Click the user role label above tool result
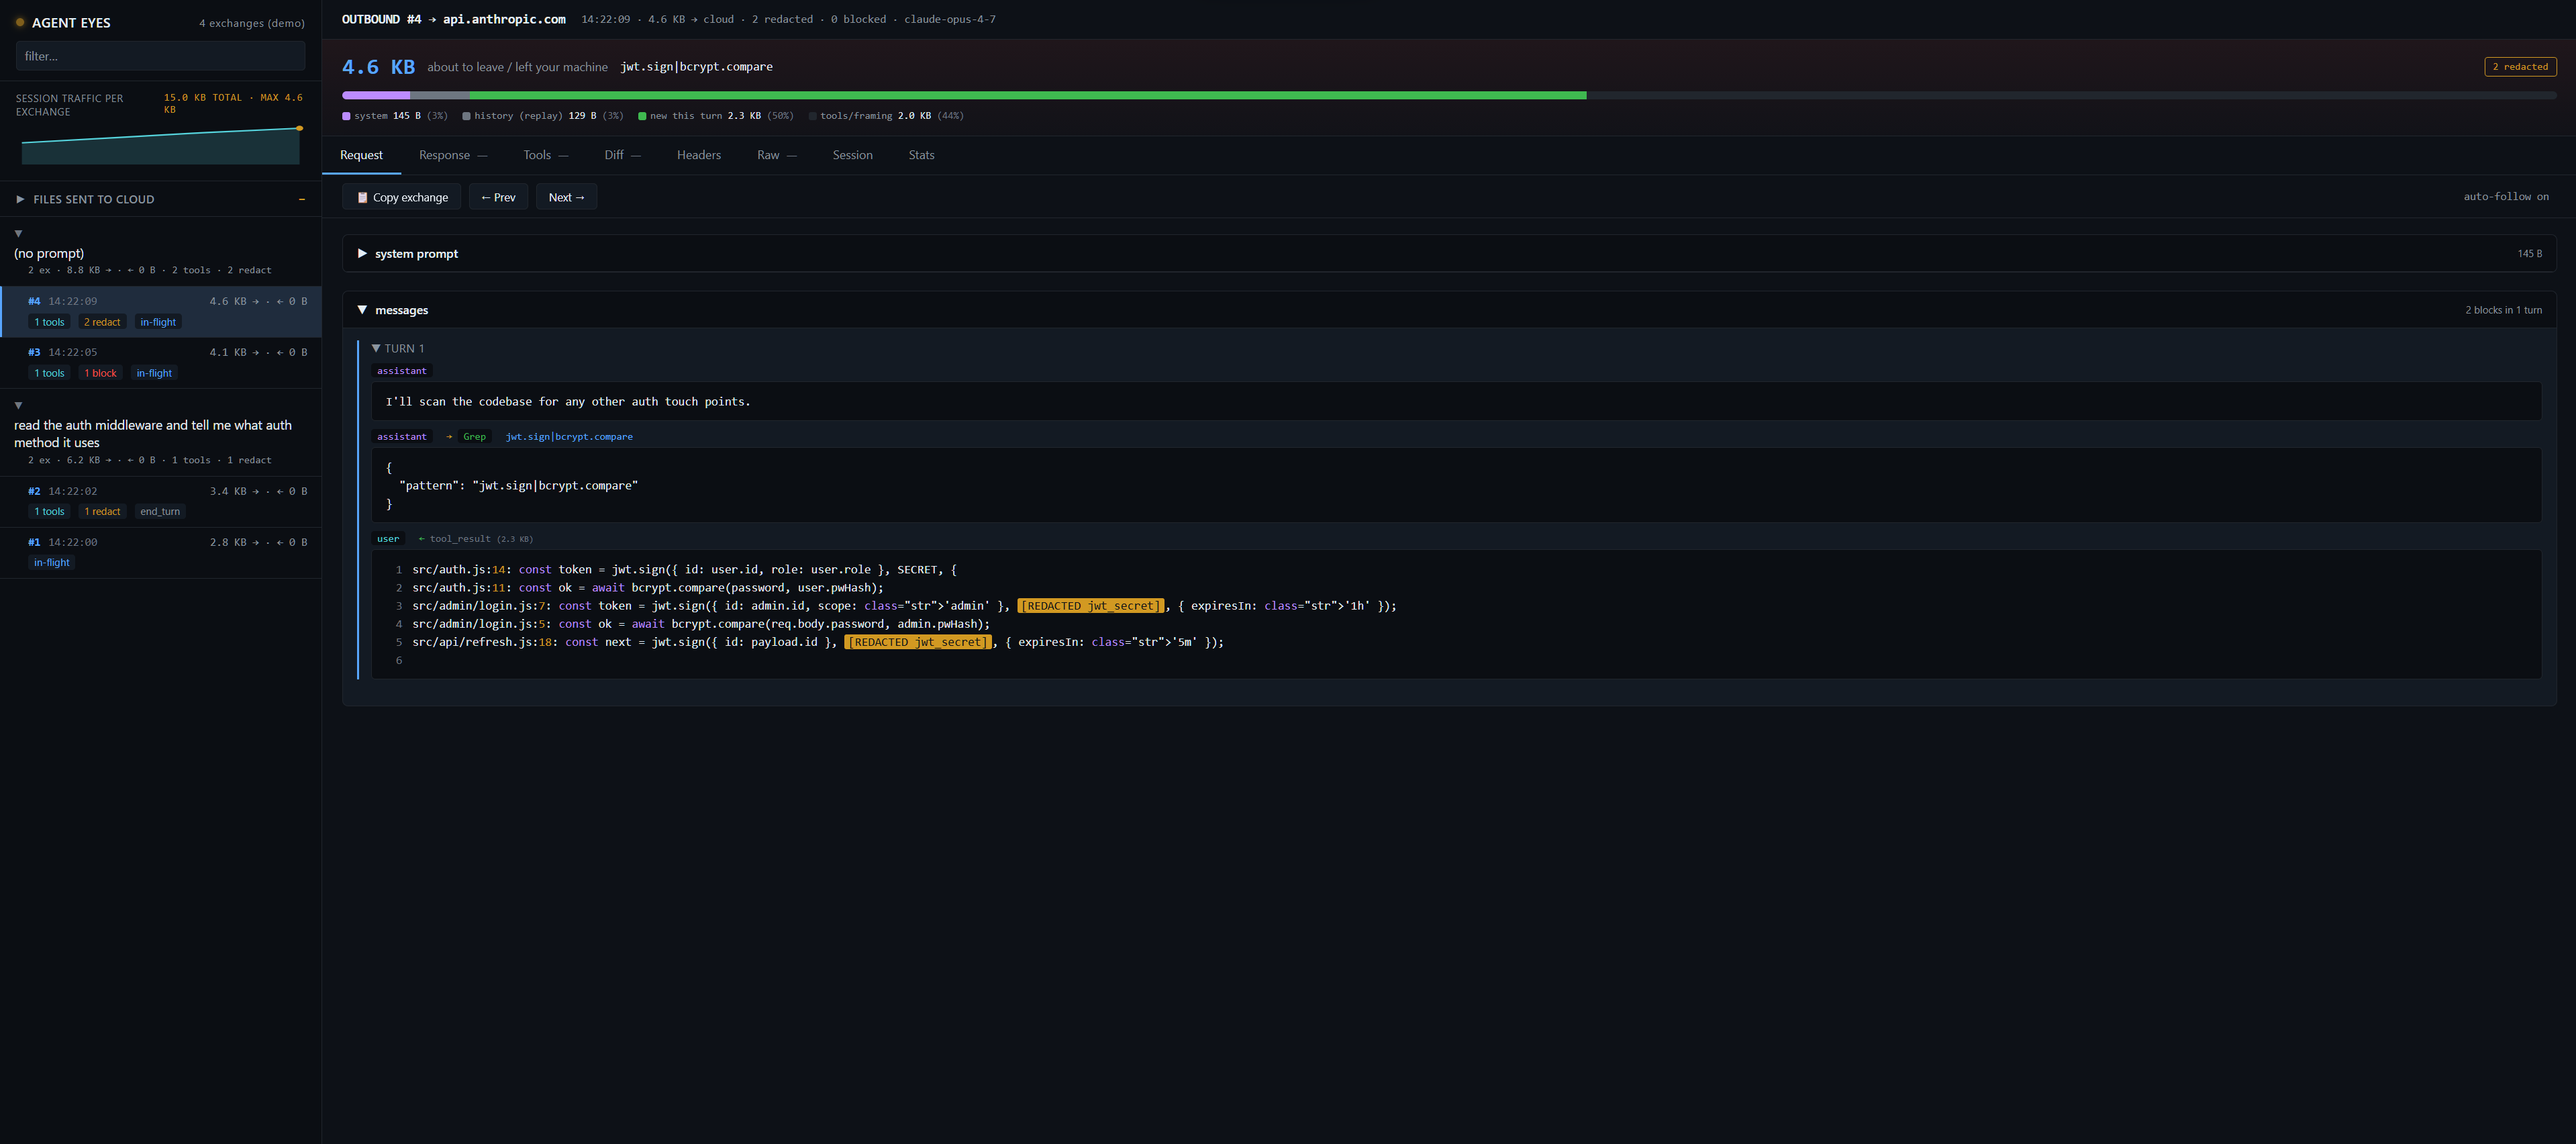Screen dimensions: 2576x1144 point(388,539)
